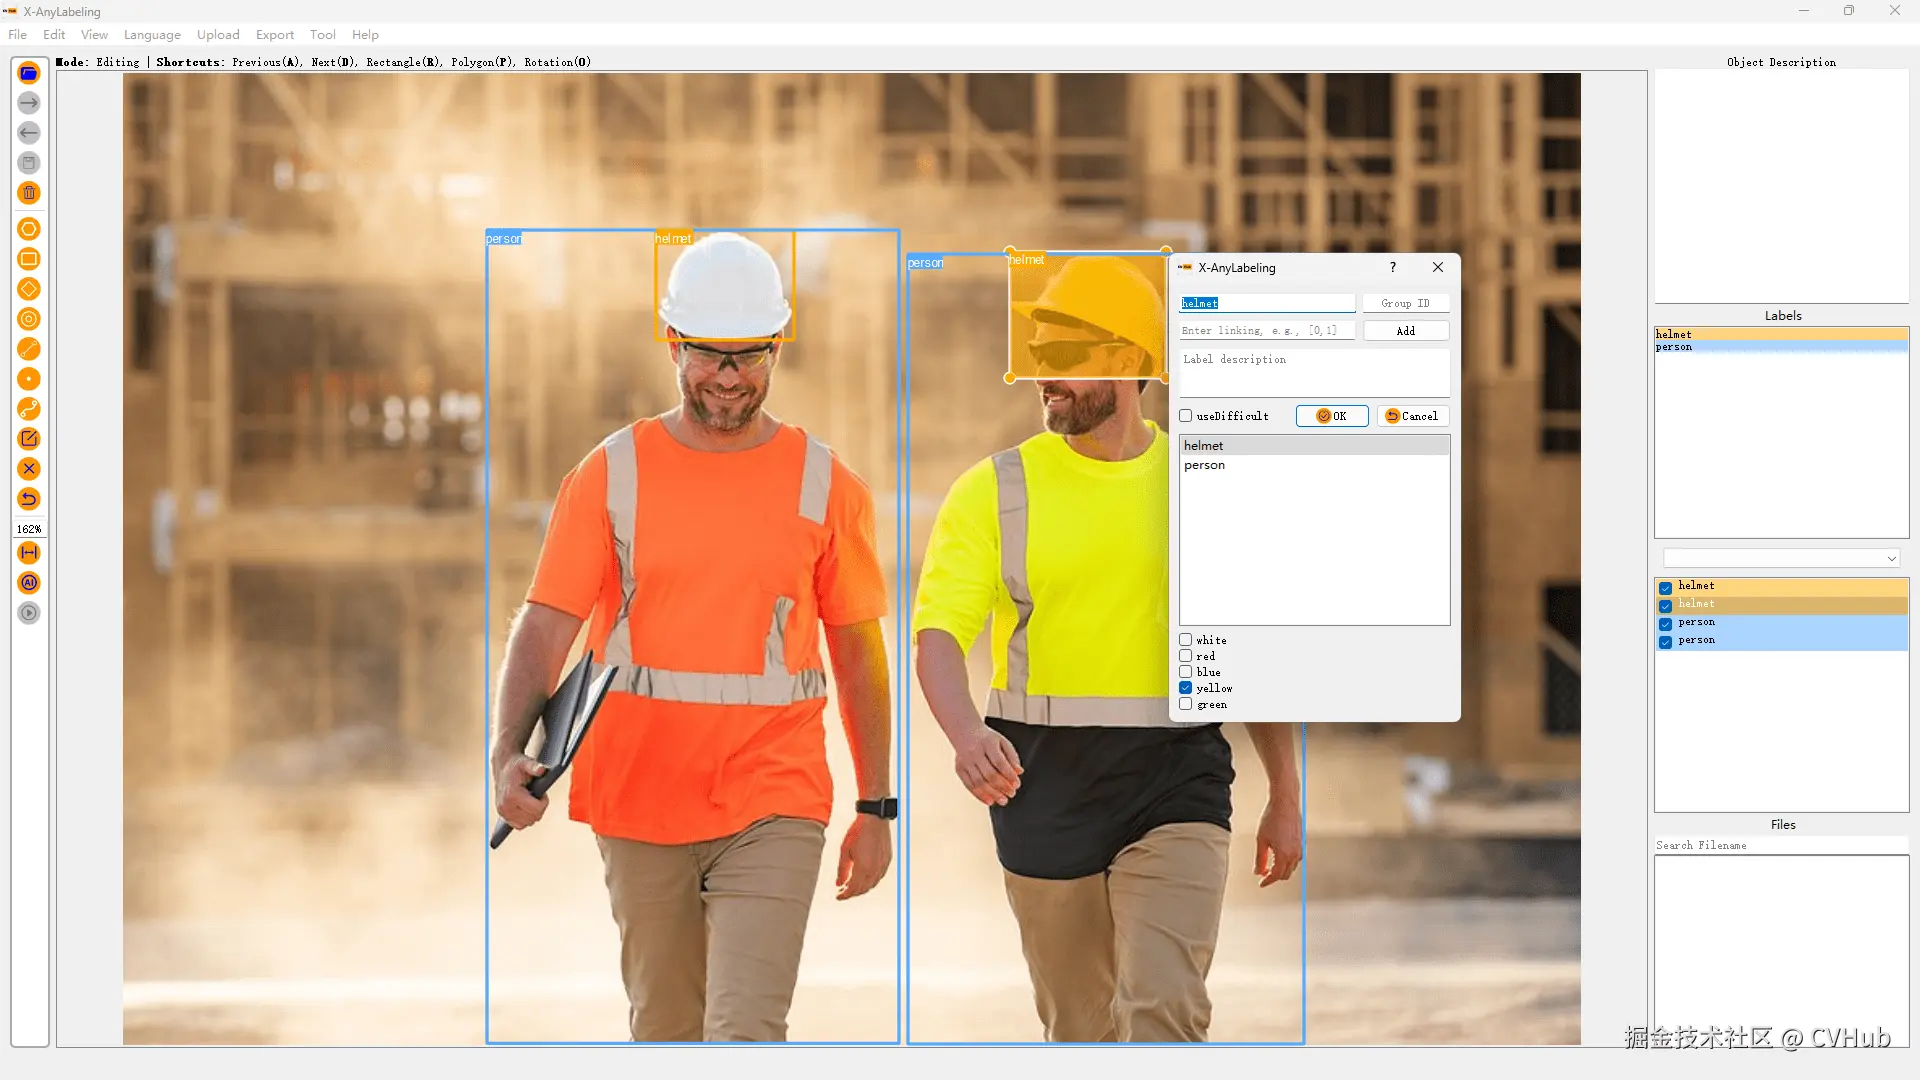This screenshot has height=1080, width=1920.
Task: Uncheck the yellow attribute checkbox
Action: click(1186, 688)
